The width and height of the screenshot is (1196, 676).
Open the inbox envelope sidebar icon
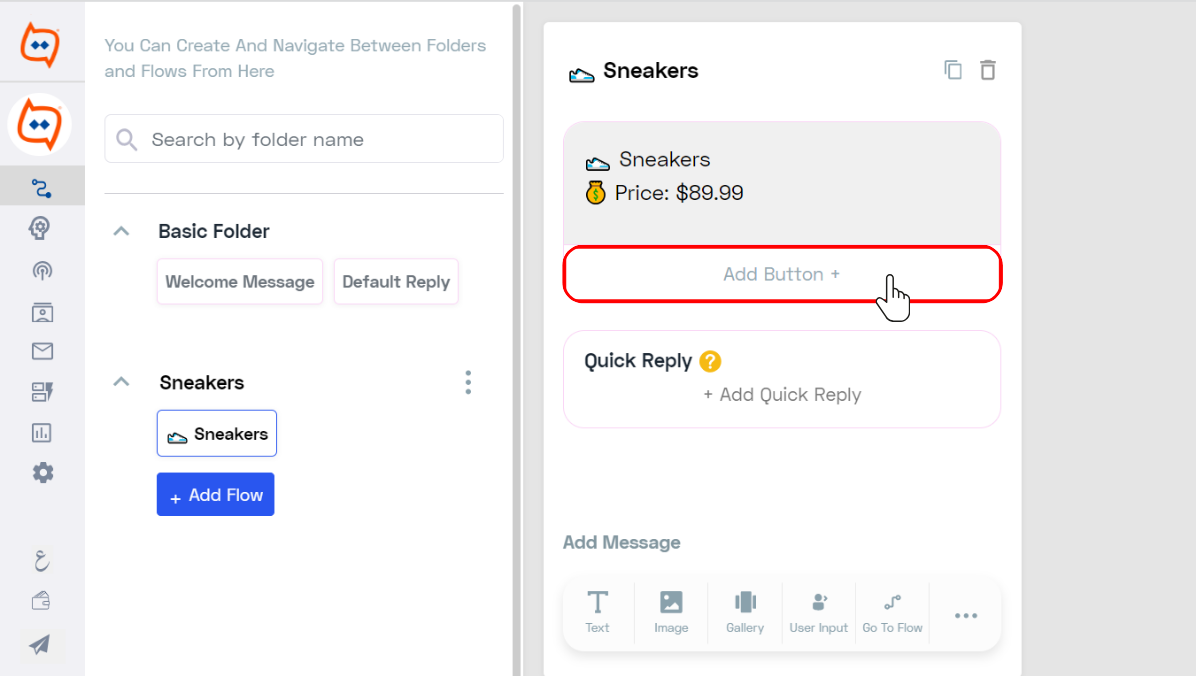tap(42, 351)
